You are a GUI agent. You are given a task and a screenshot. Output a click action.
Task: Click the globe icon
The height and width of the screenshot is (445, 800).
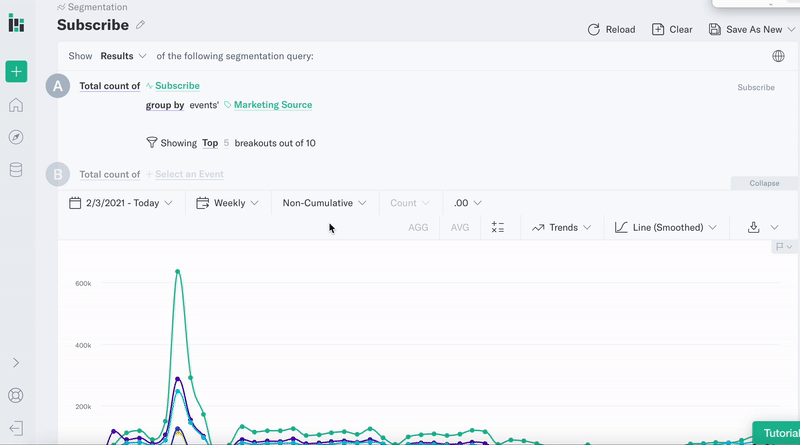point(778,56)
